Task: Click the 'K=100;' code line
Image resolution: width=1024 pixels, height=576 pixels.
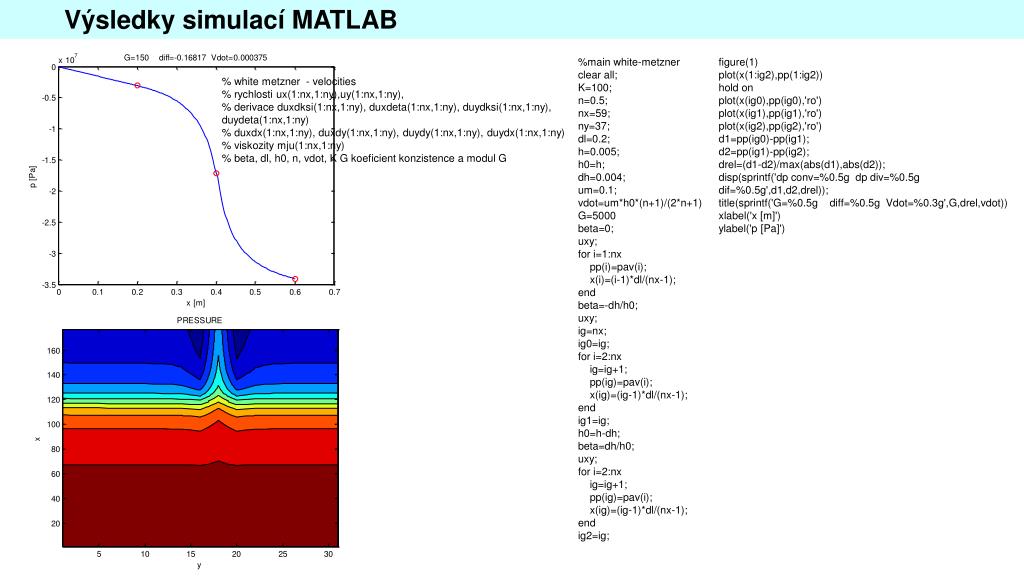Action: (x=594, y=88)
